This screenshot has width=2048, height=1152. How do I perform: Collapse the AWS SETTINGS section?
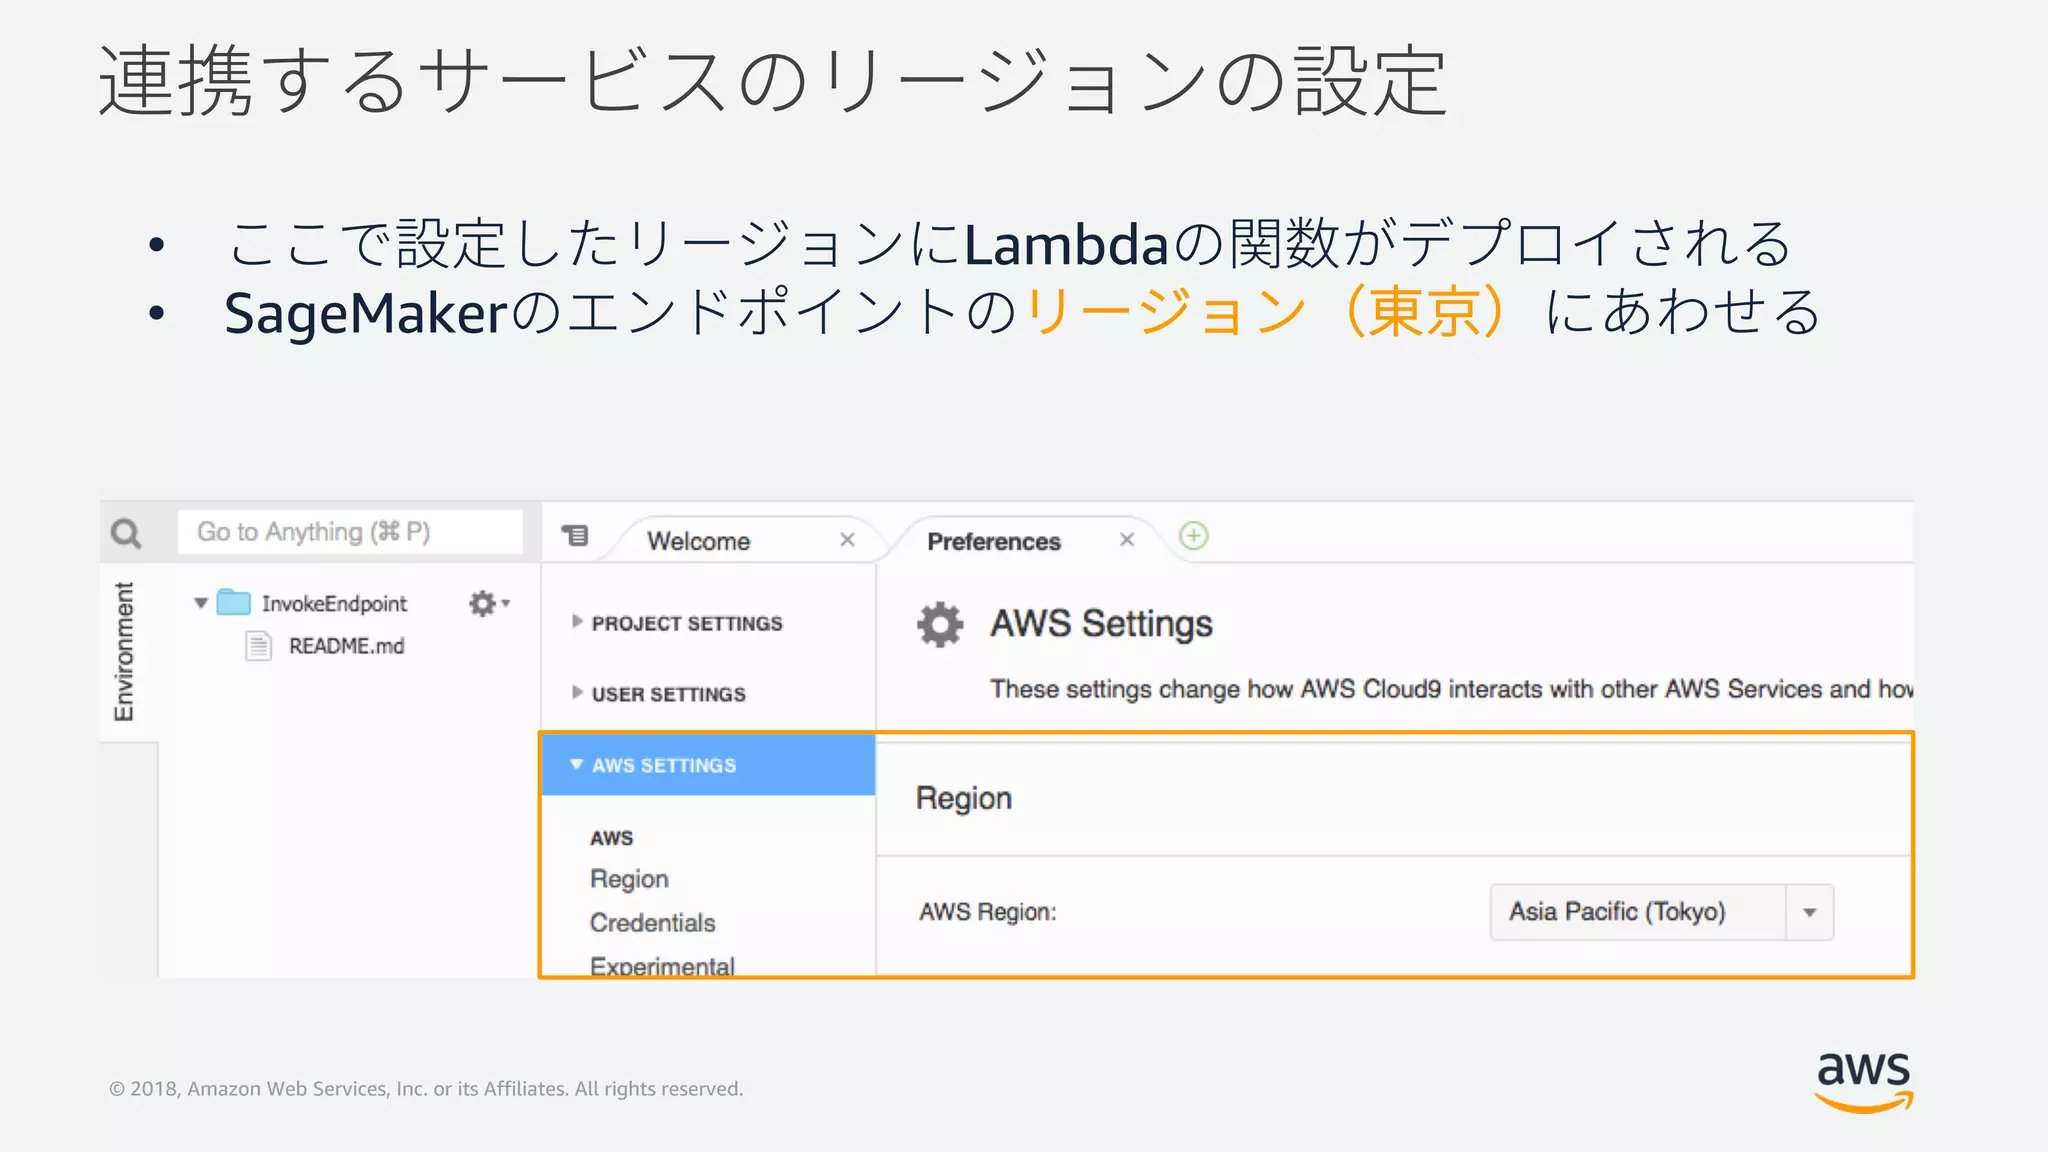pyautogui.click(x=708, y=765)
